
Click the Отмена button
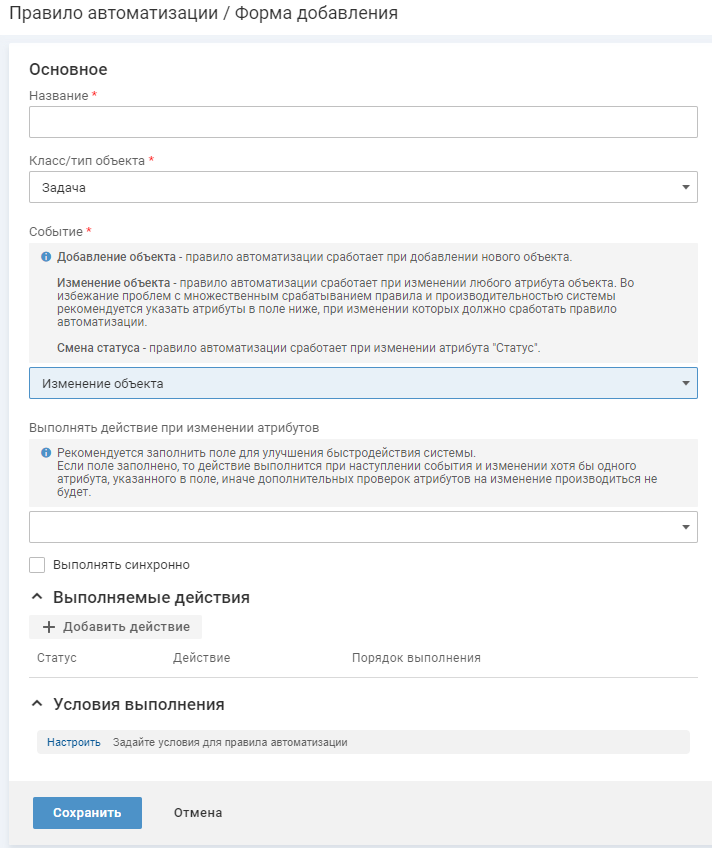pos(198,813)
